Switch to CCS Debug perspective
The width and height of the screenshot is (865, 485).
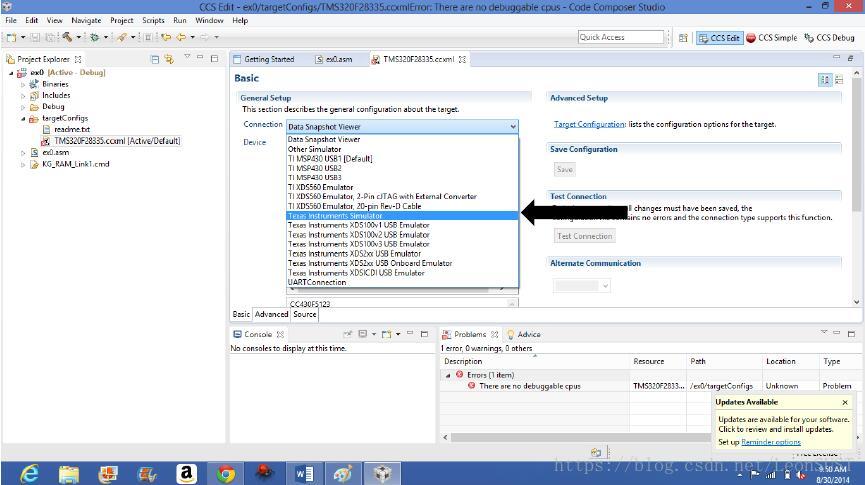pyautogui.click(x=829, y=38)
